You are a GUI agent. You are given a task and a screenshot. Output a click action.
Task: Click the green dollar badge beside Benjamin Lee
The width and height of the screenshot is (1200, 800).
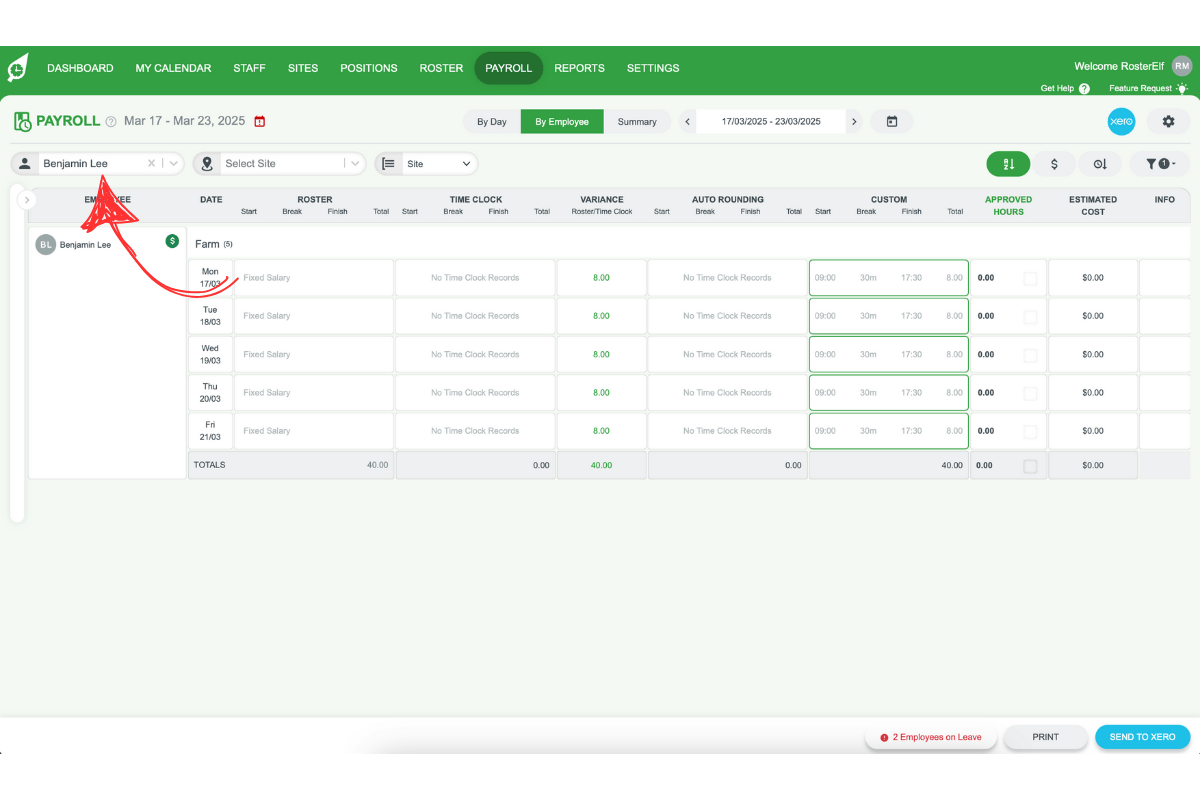(x=172, y=242)
